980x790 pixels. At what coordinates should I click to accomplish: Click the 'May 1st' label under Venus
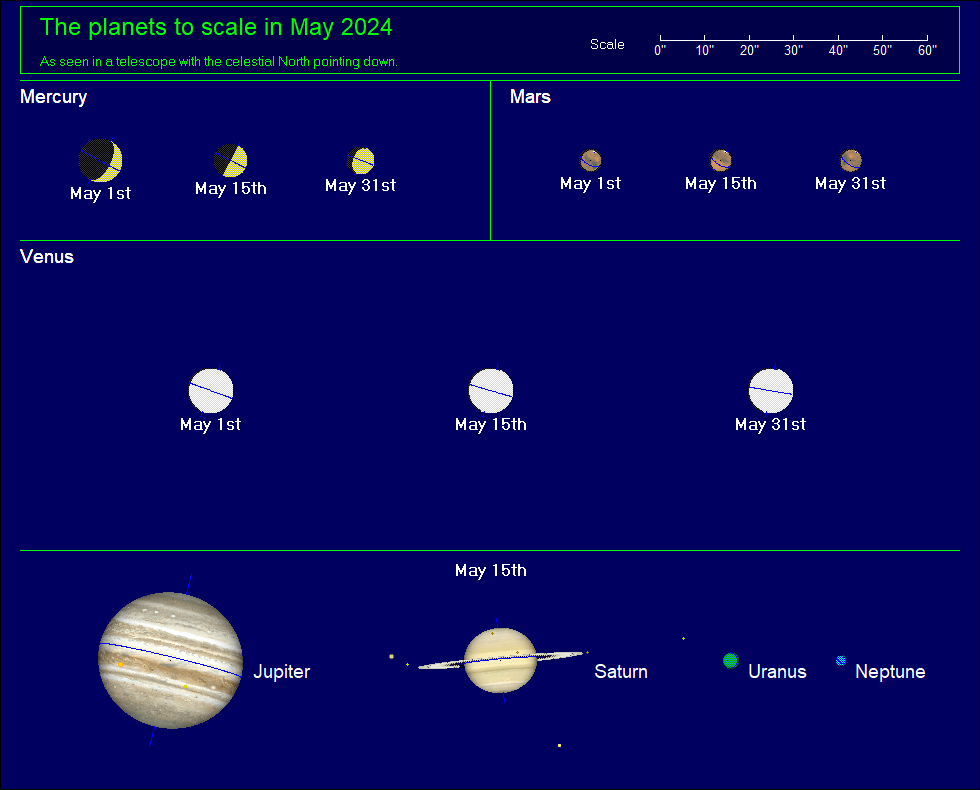point(210,424)
